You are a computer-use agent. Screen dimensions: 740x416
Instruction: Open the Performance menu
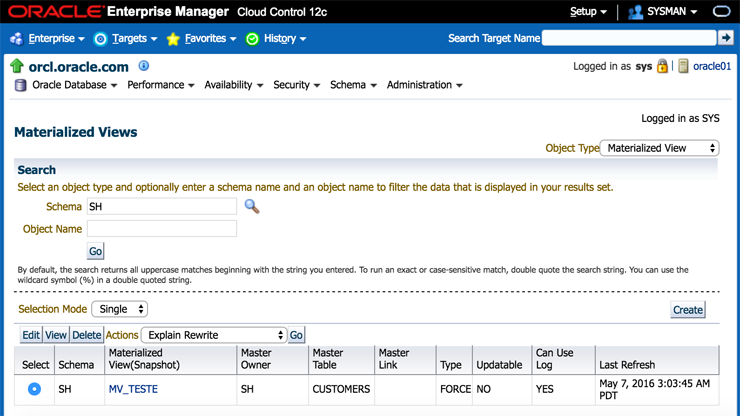click(x=160, y=85)
